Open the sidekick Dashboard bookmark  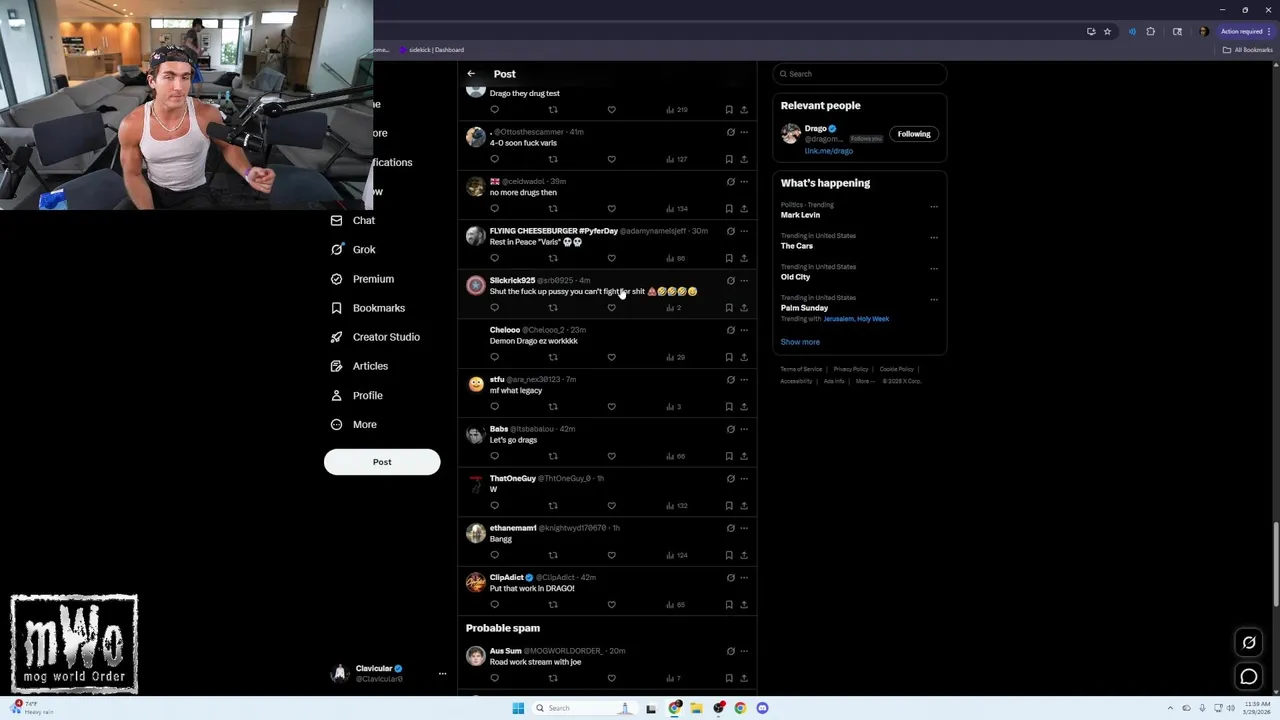(432, 50)
